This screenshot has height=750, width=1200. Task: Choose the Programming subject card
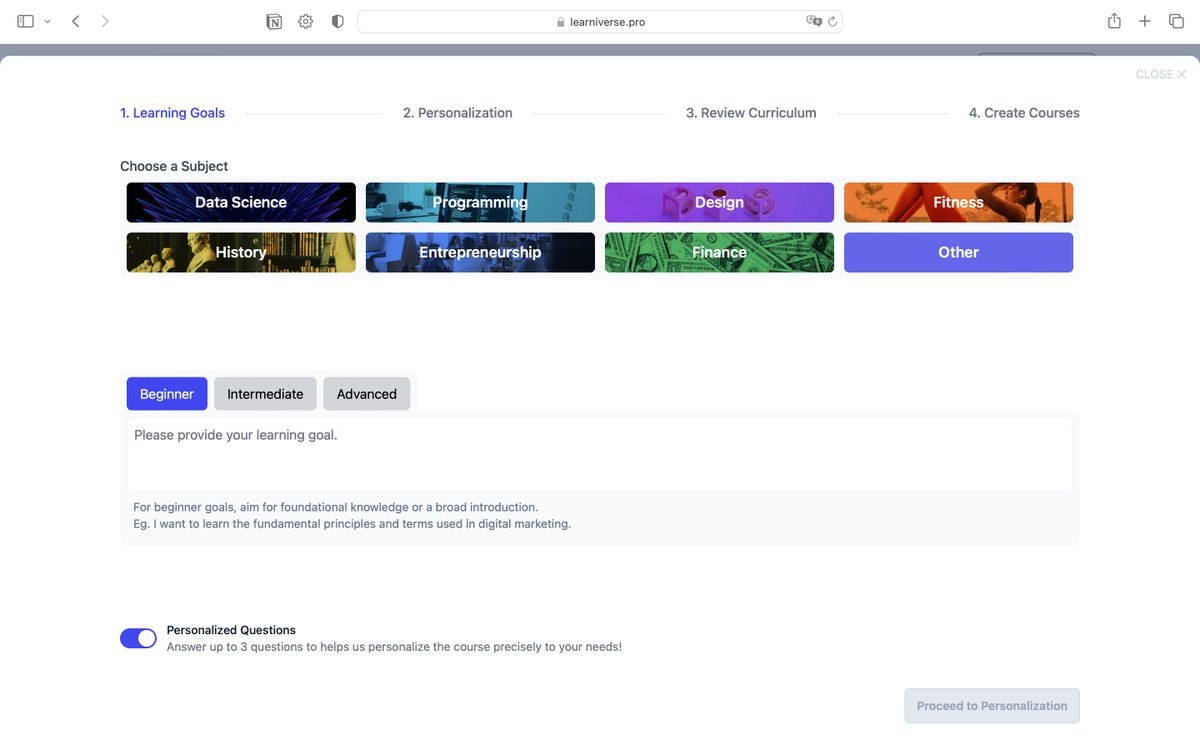[480, 202]
